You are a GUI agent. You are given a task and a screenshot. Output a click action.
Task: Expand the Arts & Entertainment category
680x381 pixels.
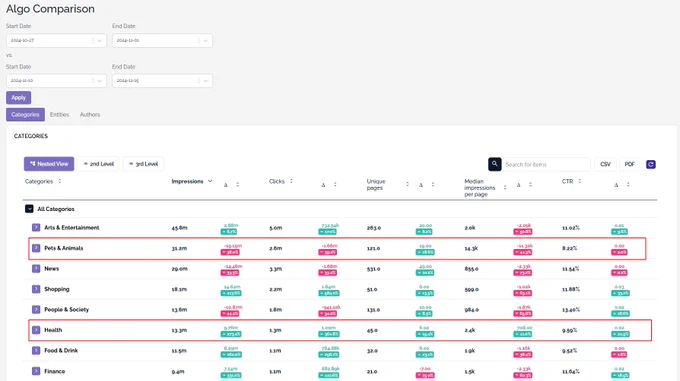coord(36,228)
